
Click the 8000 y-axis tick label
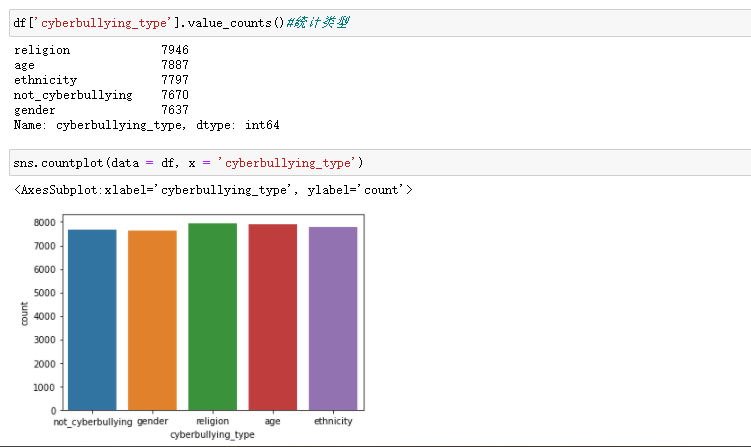click(x=45, y=222)
